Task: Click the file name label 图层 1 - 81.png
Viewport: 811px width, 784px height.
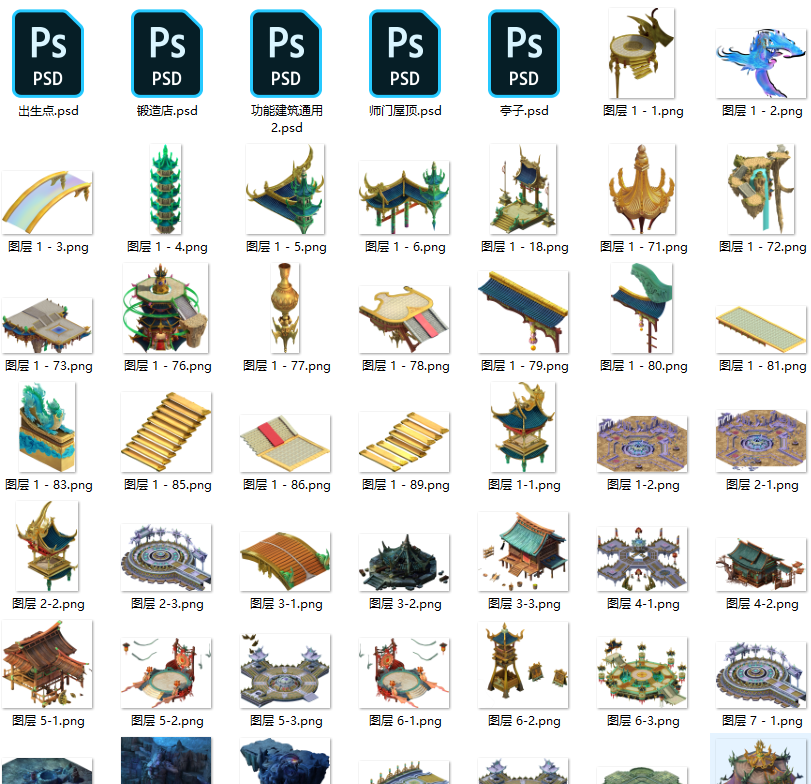Action: (762, 366)
